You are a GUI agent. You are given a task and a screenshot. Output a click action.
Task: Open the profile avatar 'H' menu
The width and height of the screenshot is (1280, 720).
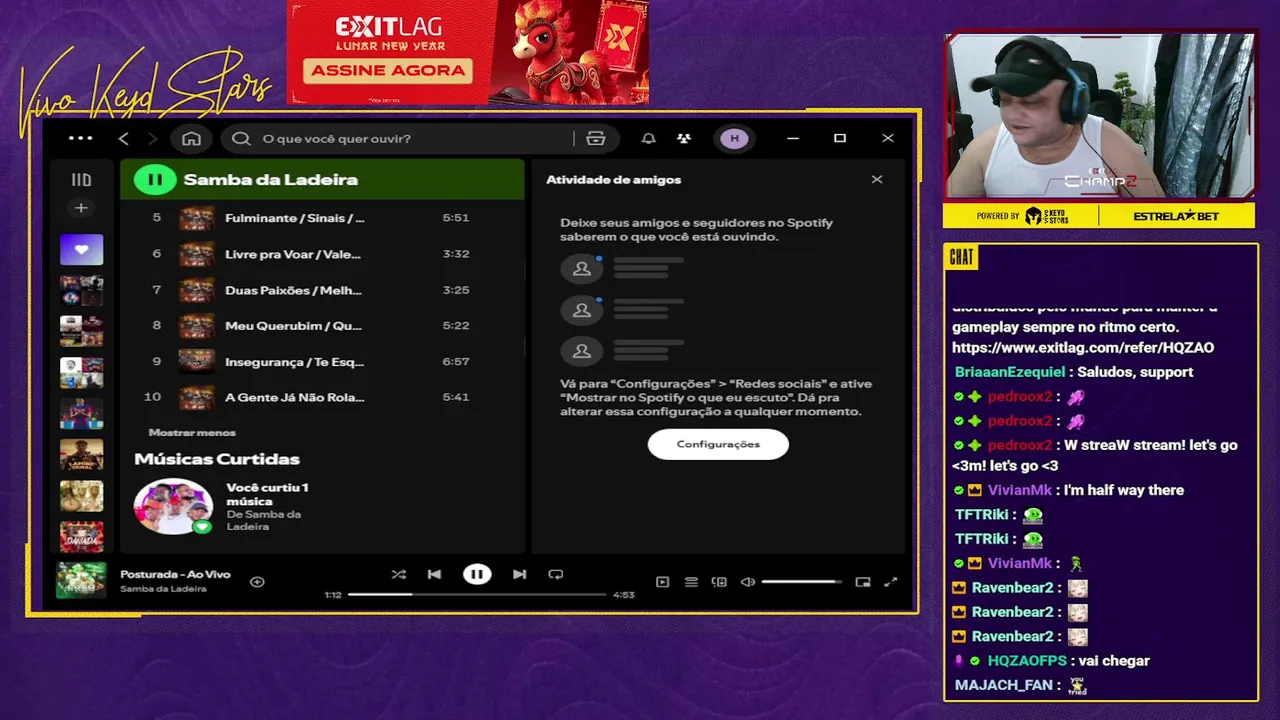[x=735, y=138]
